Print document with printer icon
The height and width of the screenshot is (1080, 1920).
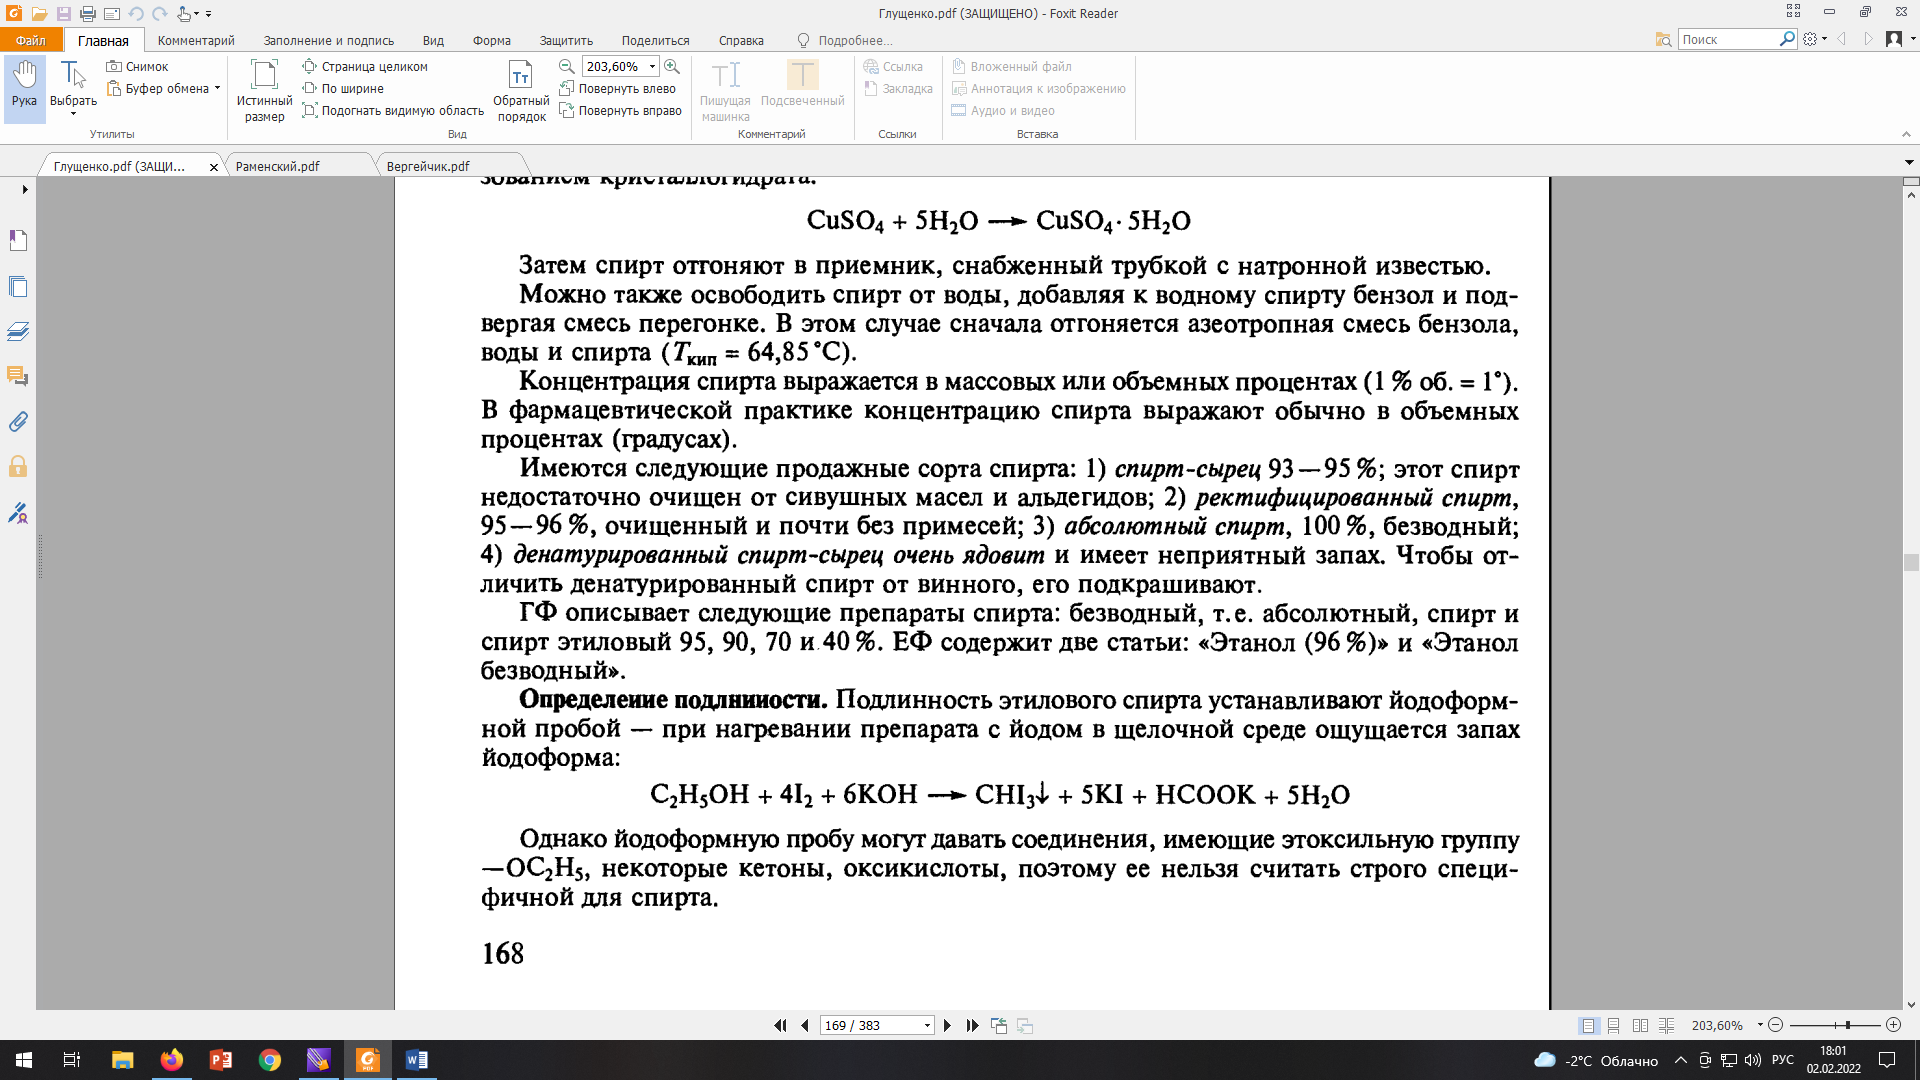[88, 13]
